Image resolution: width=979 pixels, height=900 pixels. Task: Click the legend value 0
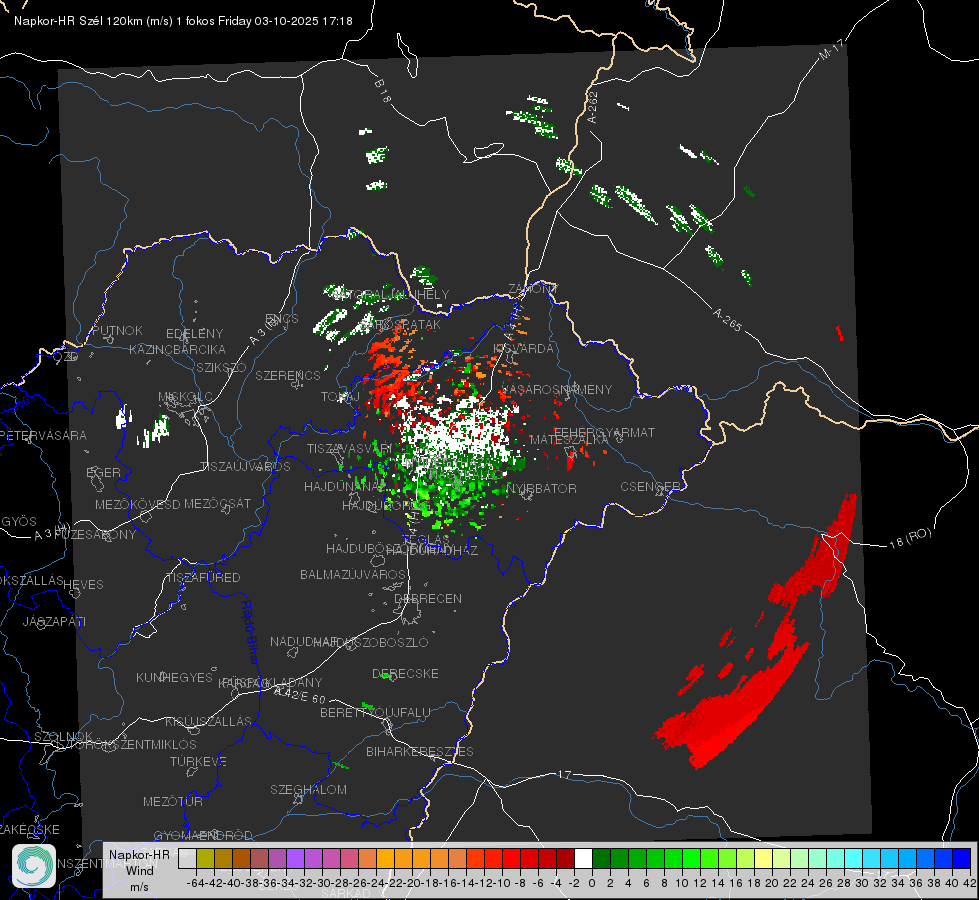592,883
